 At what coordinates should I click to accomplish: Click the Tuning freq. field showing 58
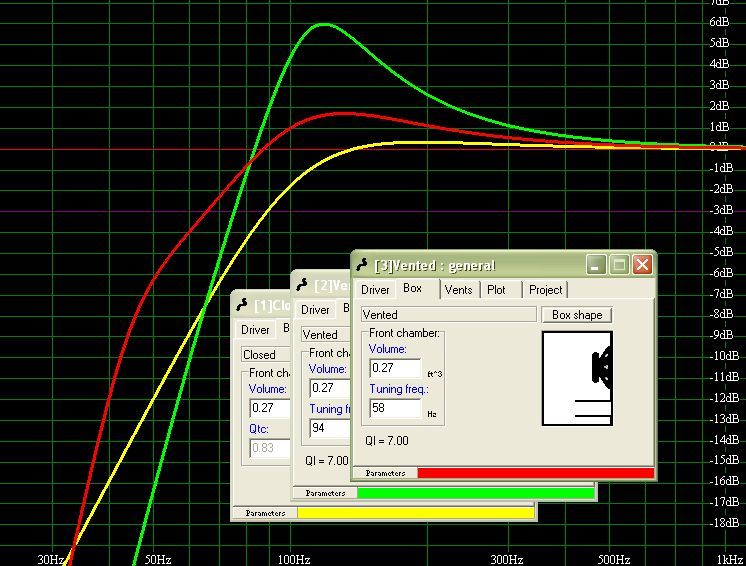pyautogui.click(x=395, y=408)
